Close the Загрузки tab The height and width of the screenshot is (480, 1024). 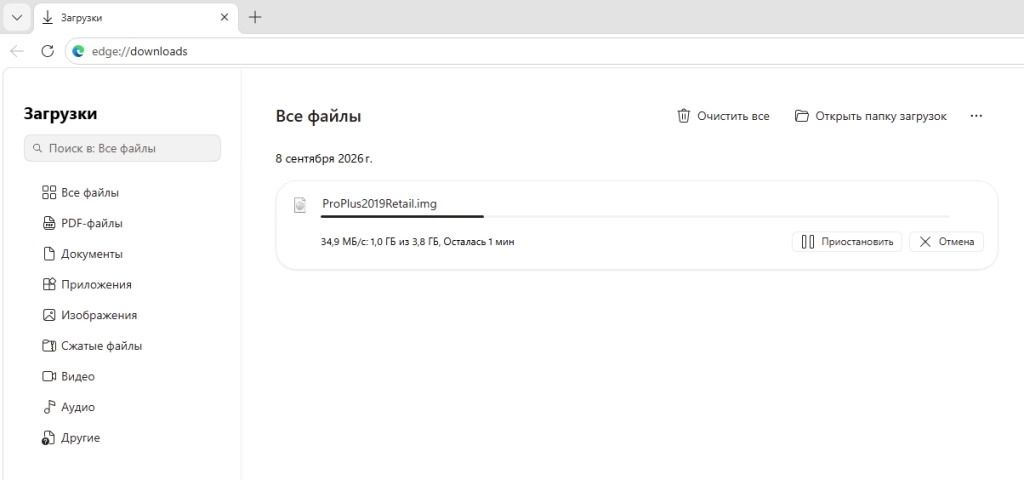point(225,18)
